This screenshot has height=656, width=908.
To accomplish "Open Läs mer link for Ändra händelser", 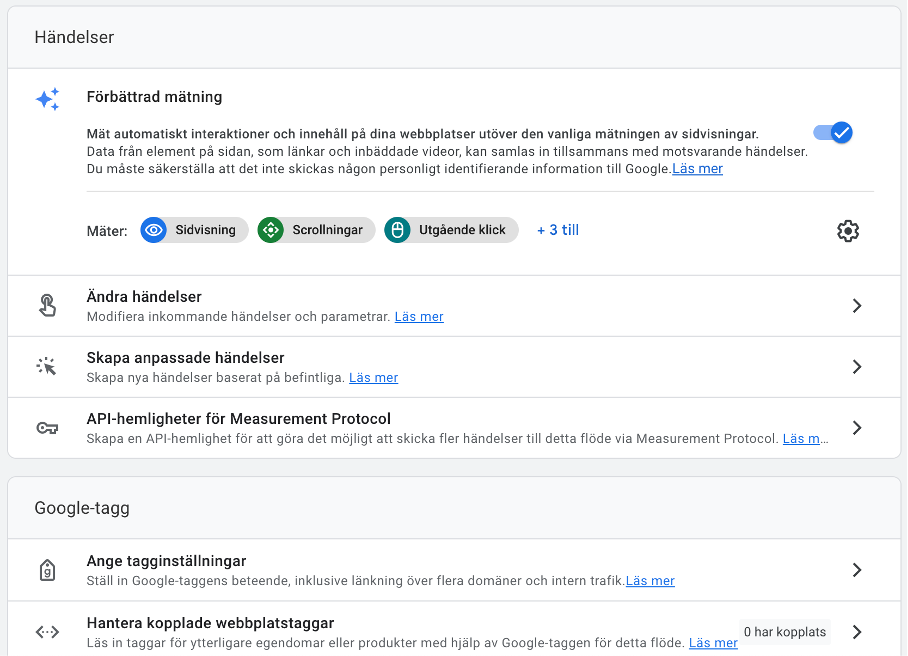I will [x=419, y=317].
